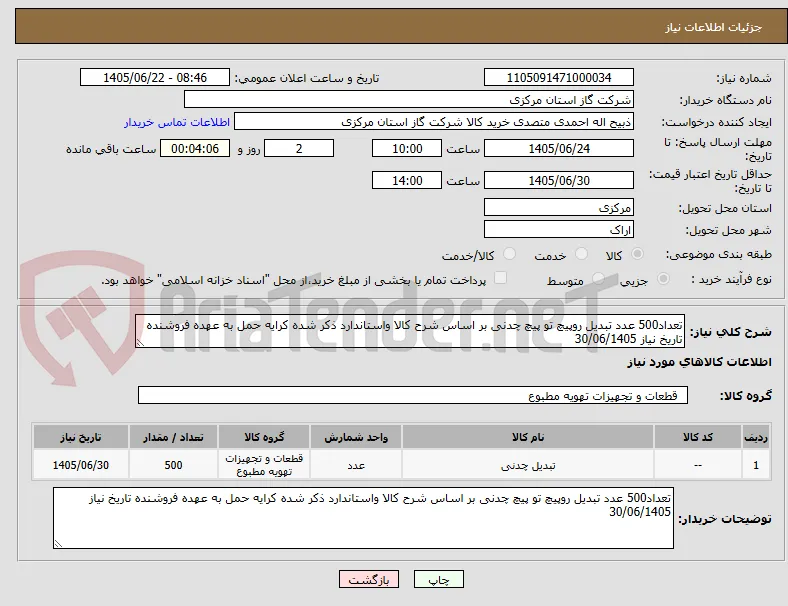Click the بازگشت back button
Viewport: 788px width, 606px height.
point(369,579)
